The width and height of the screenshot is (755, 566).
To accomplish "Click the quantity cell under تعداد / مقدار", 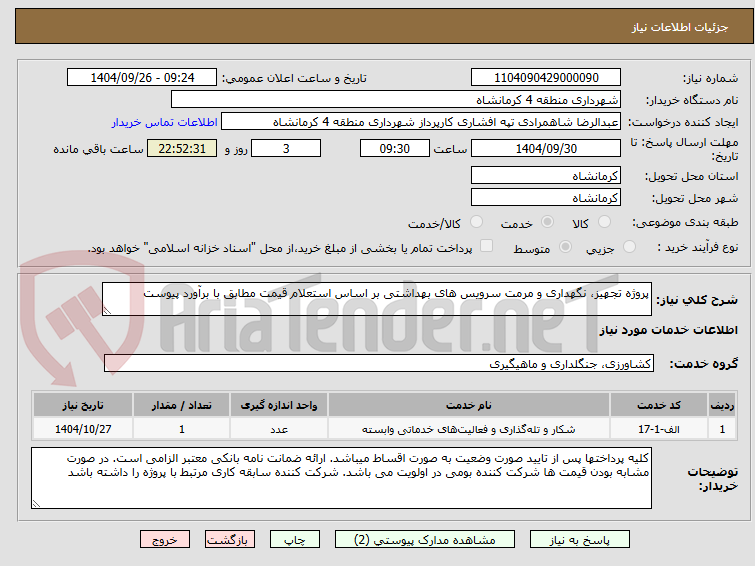I will tap(182, 429).
